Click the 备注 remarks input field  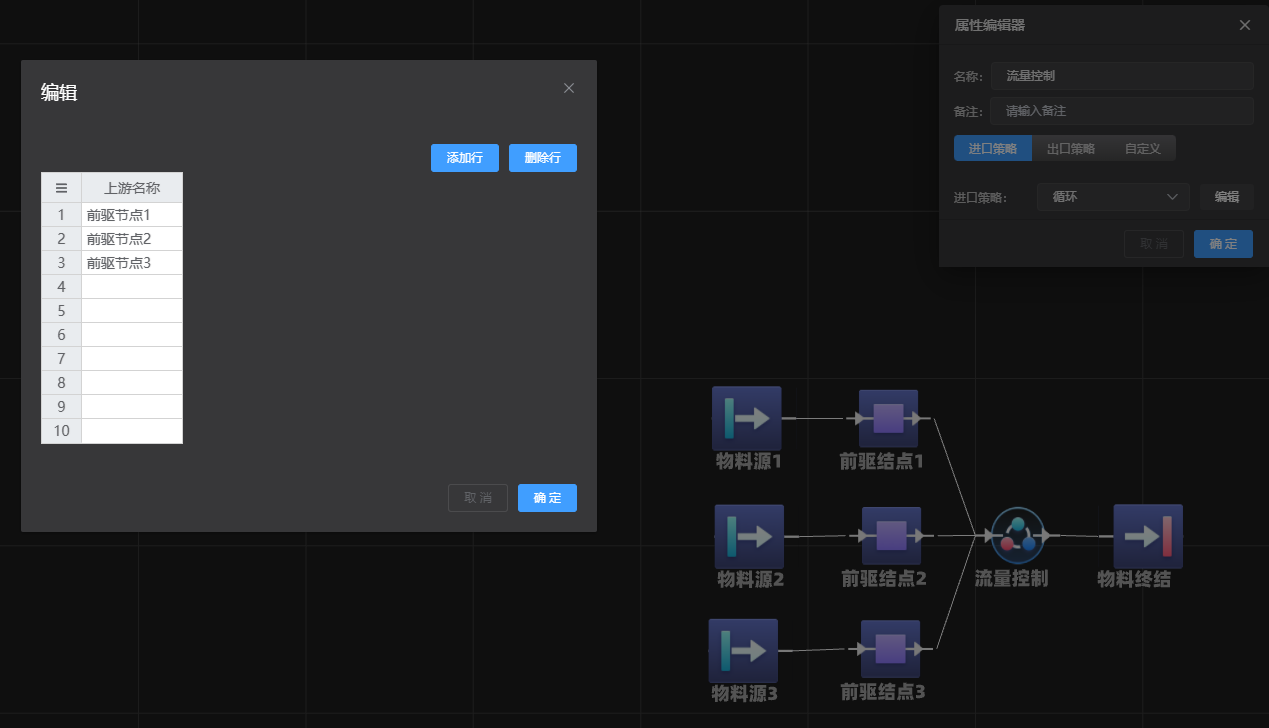1121,111
